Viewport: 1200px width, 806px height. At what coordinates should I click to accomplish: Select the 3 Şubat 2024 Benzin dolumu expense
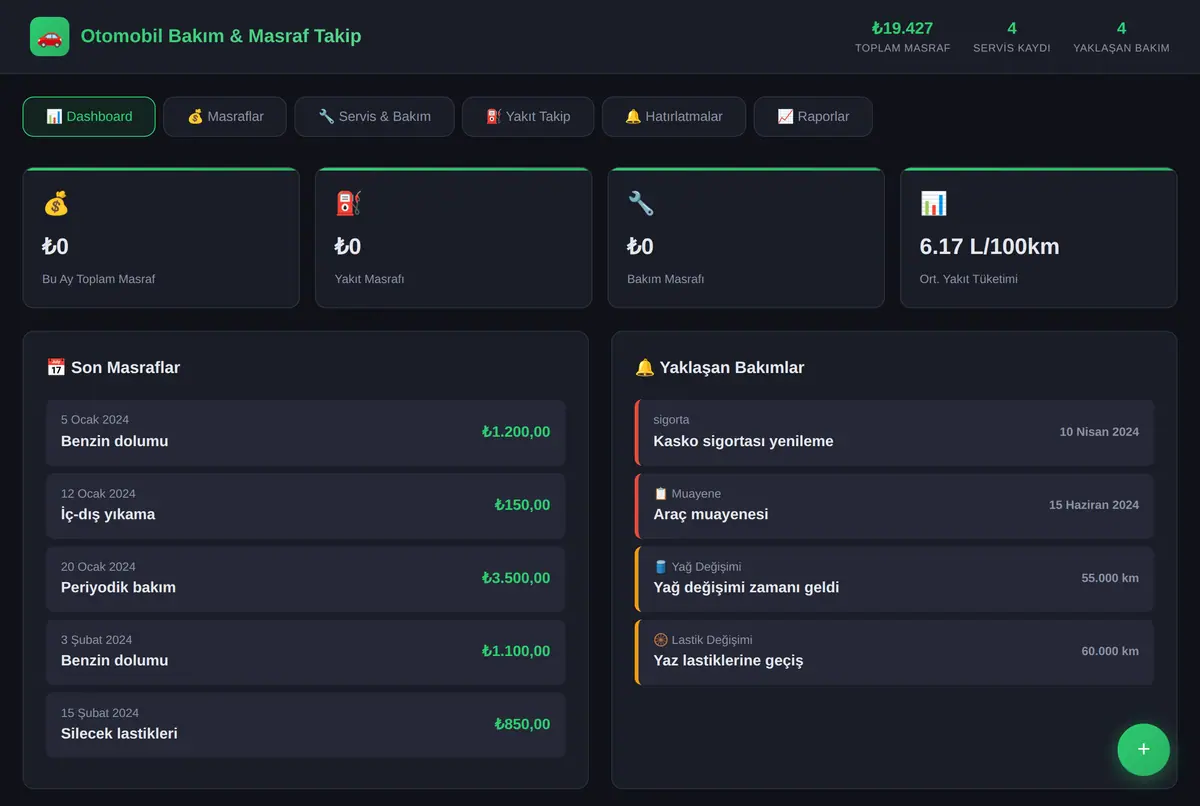click(306, 652)
